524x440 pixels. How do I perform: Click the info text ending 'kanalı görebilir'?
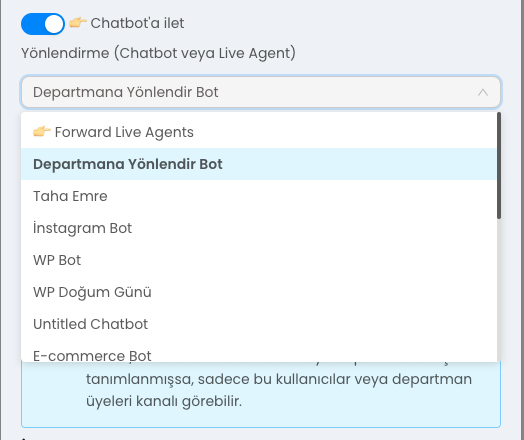279,390
